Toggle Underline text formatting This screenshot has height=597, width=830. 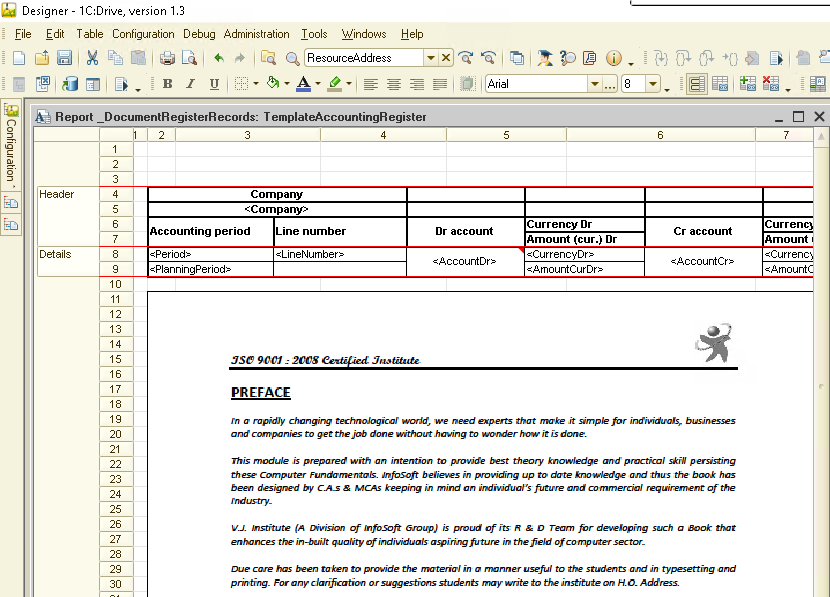coord(214,84)
